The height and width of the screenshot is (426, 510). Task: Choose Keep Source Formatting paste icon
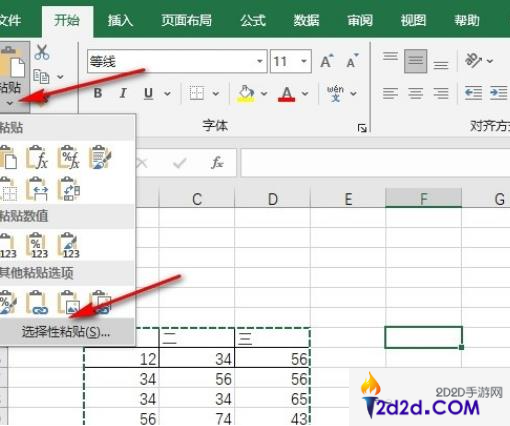[x=100, y=157]
